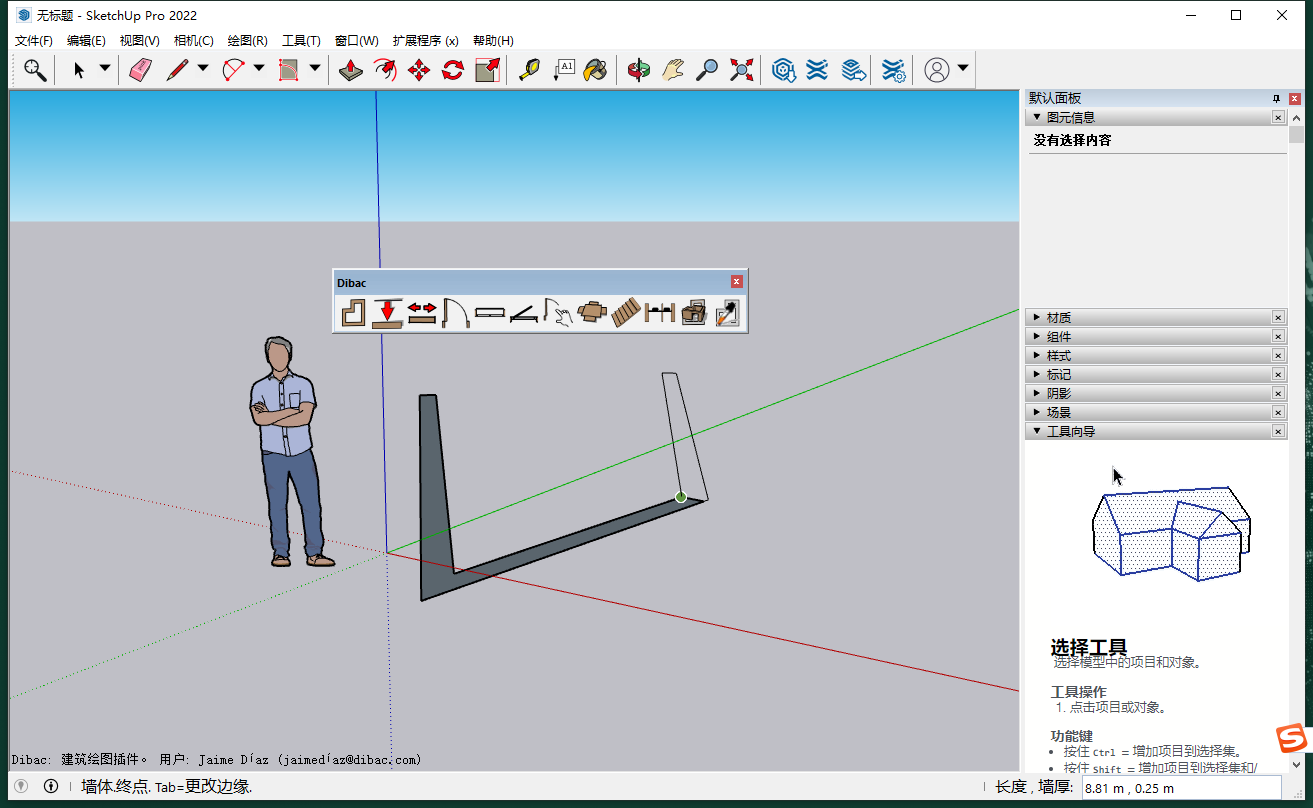Choose the Text label tool
Image resolution: width=1313 pixels, height=808 pixels.
tap(563, 69)
